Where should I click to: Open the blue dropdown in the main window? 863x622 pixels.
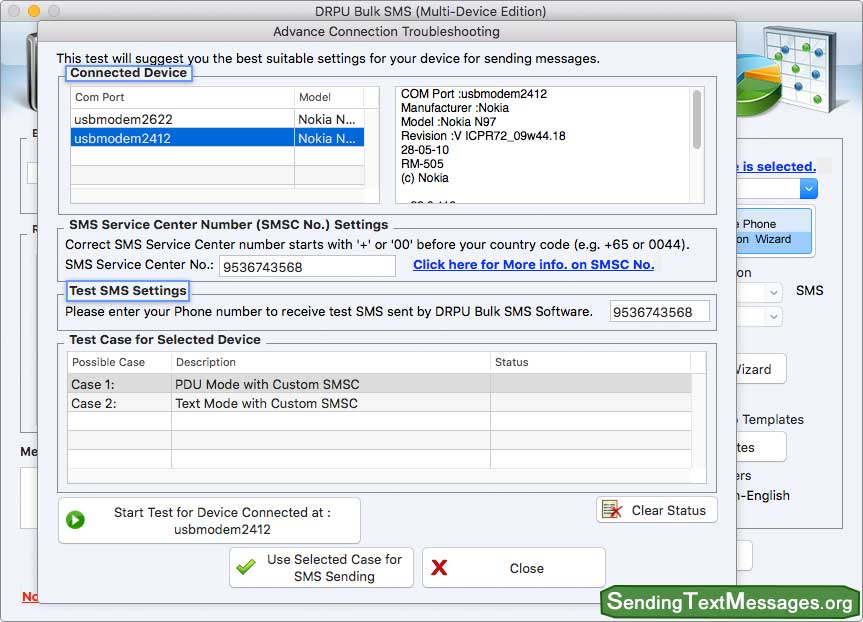tap(808, 189)
